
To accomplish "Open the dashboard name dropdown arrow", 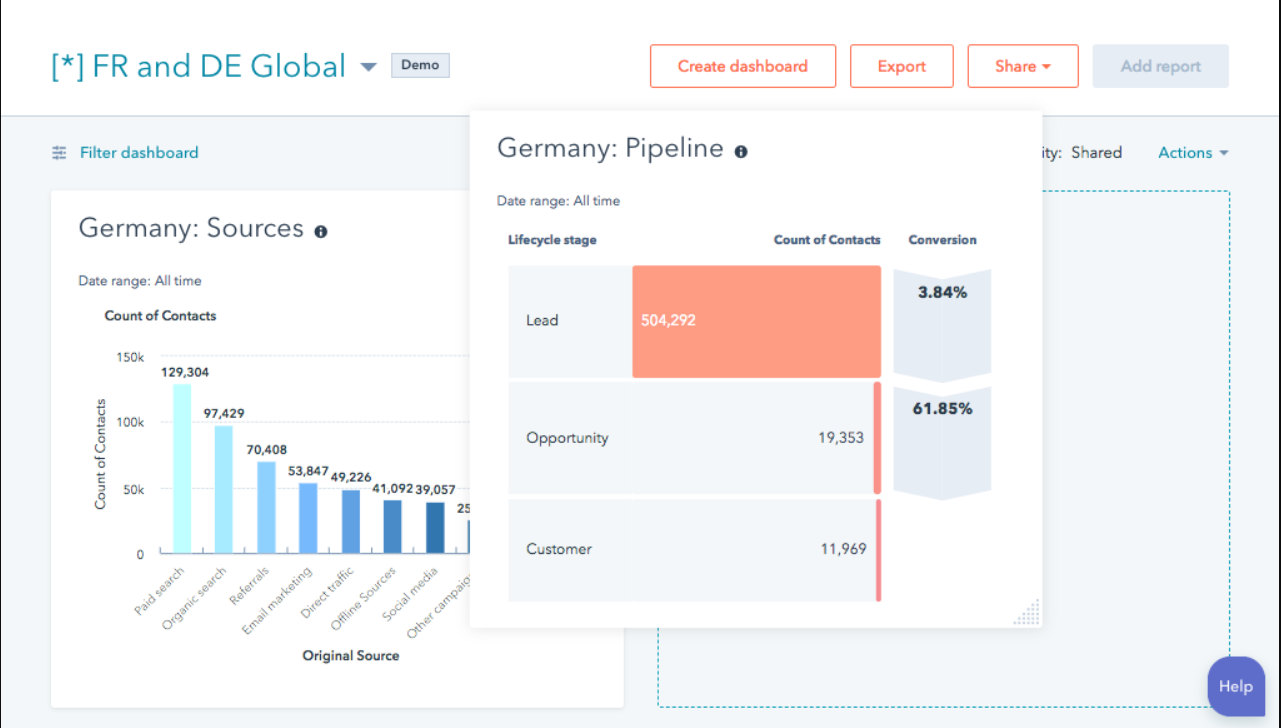I will pos(368,66).
